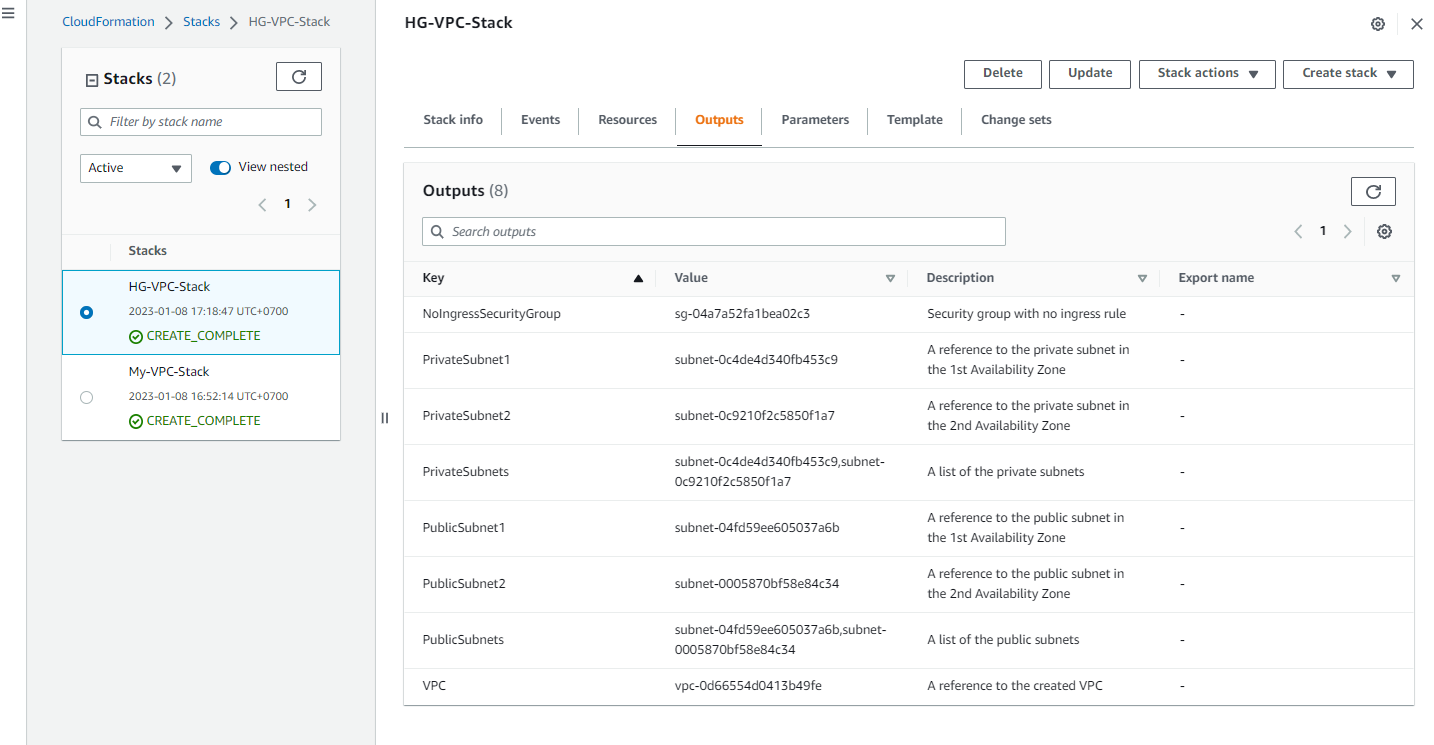Image resolution: width=1434 pixels, height=745 pixels.
Task: Refresh the Outputs table
Action: (x=1372, y=191)
